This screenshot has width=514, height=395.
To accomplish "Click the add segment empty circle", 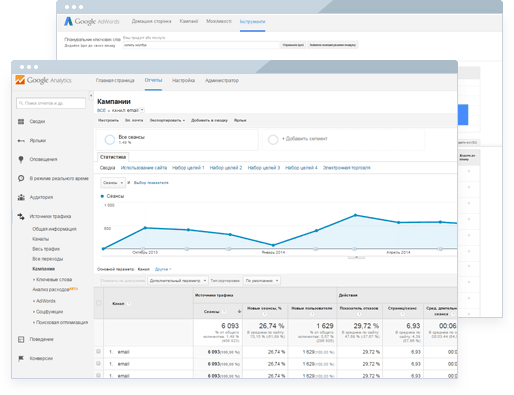I will click(x=273, y=140).
